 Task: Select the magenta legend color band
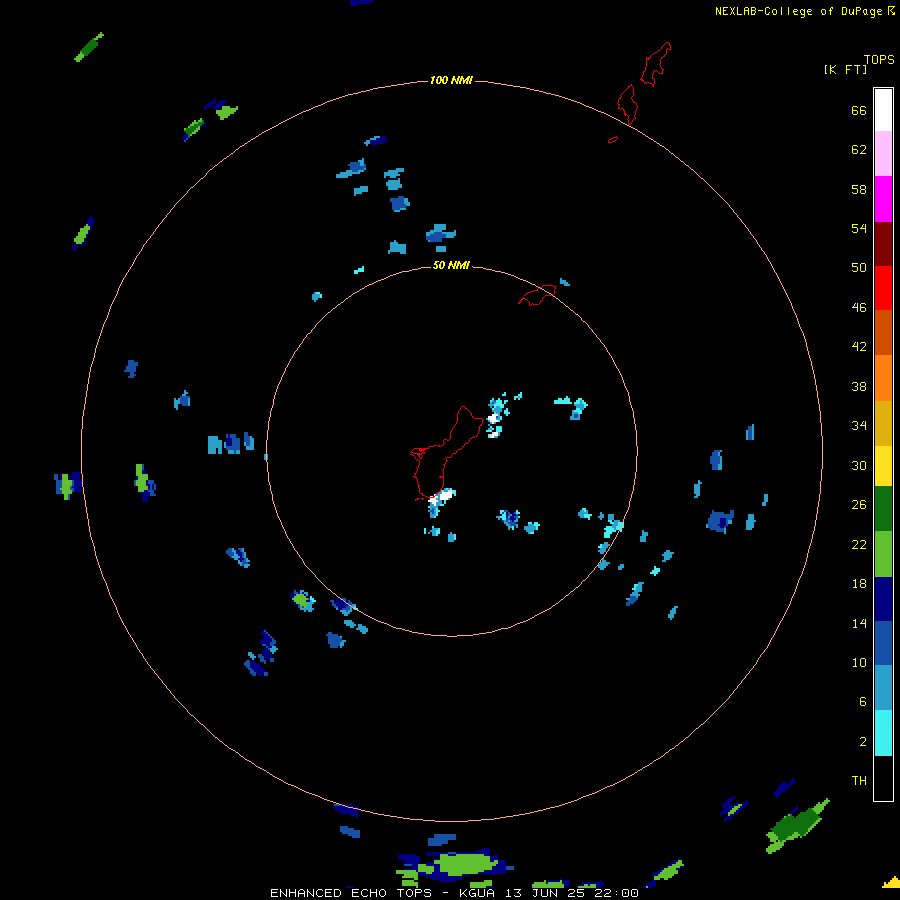(x=883, y=199)
